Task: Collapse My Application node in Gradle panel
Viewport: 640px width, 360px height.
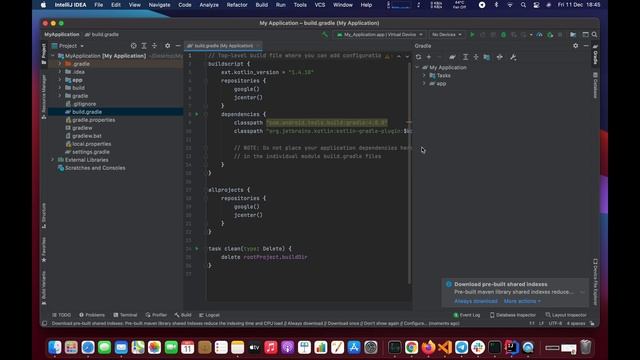Action: point(418,67)
